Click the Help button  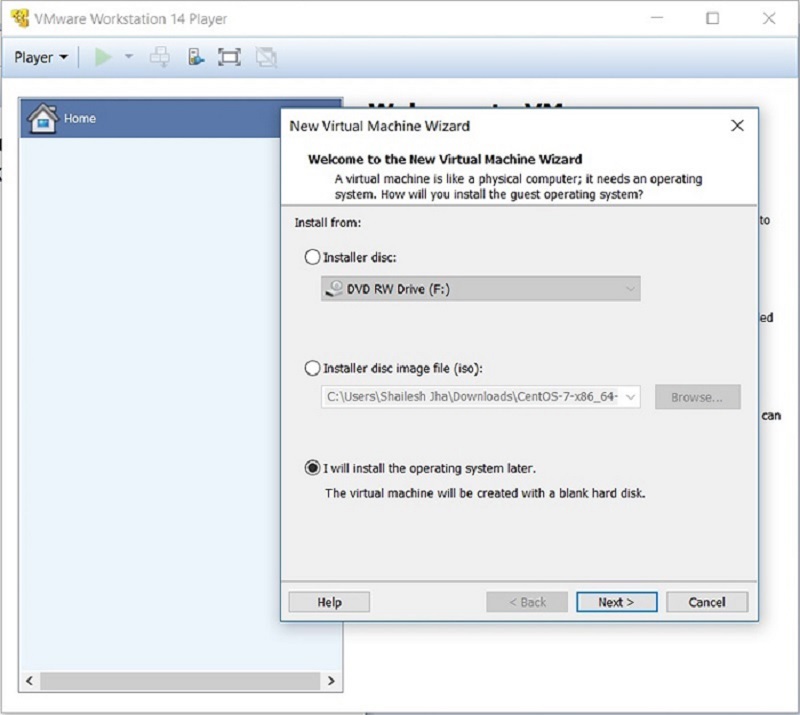[329, 602]
